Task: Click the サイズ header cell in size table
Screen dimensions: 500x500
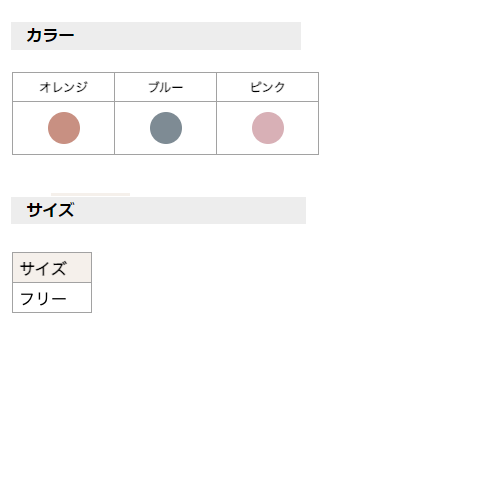Action: pos(52,268)
